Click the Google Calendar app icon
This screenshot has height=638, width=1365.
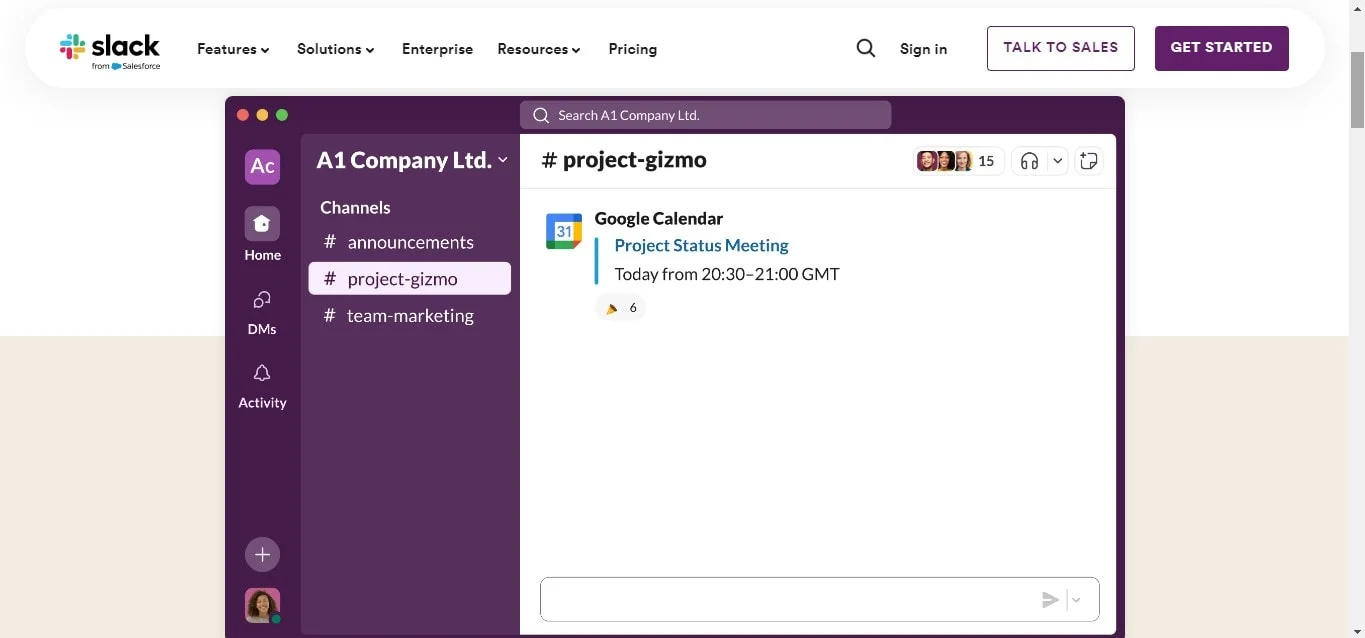click(564, 231)
